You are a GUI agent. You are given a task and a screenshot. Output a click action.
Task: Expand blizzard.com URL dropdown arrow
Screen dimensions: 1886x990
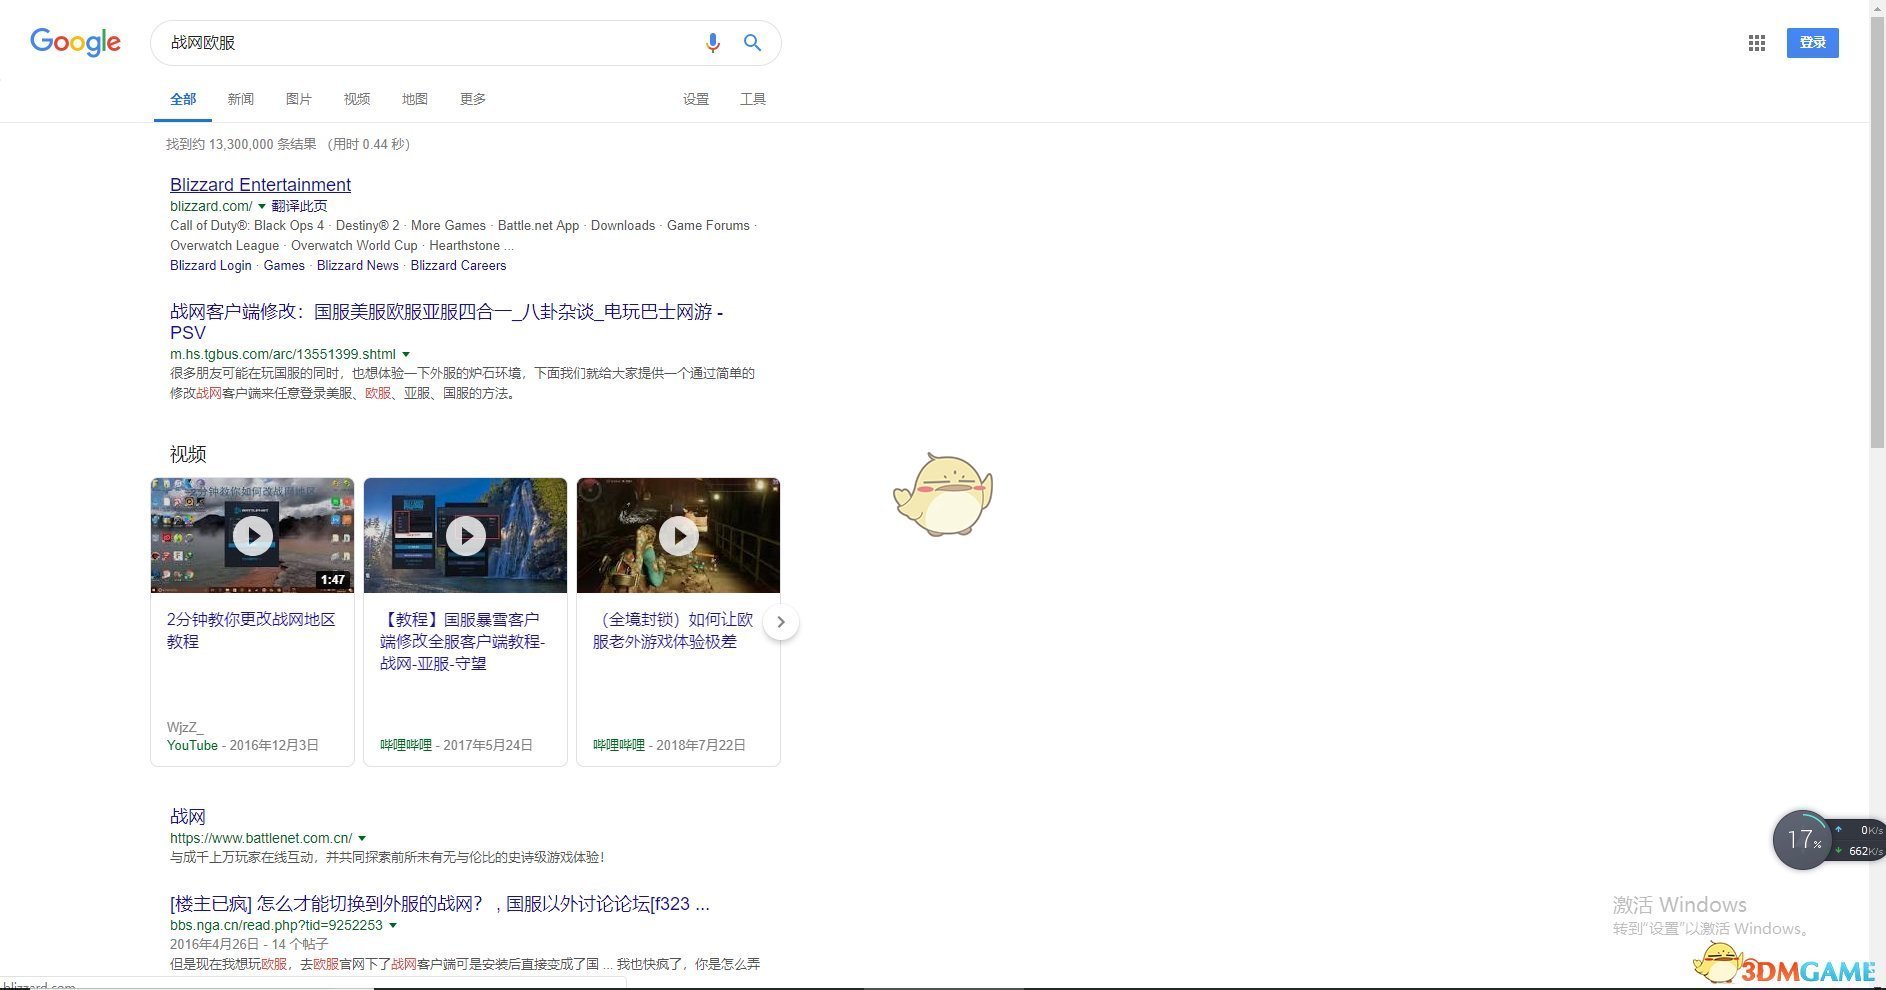point(262,206)
